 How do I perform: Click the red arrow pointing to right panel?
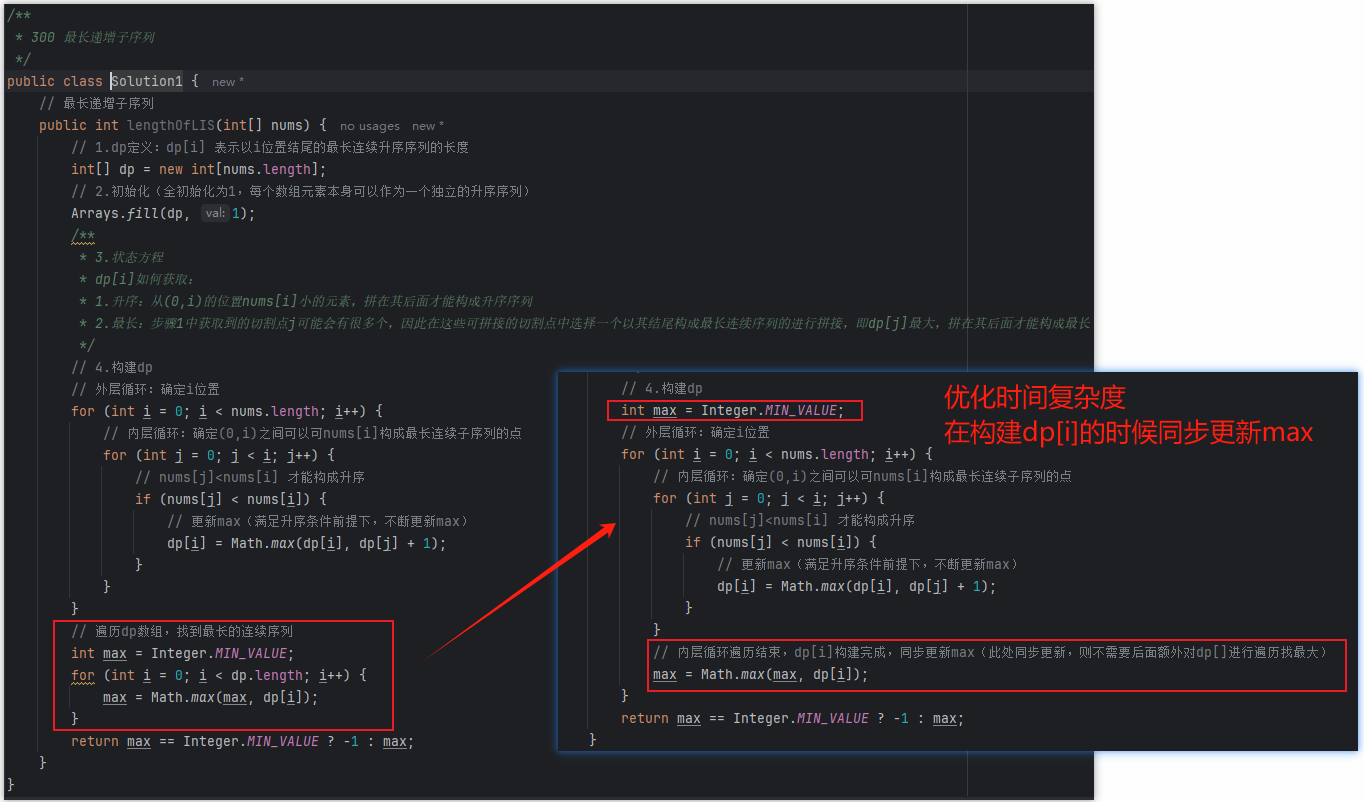520,590
